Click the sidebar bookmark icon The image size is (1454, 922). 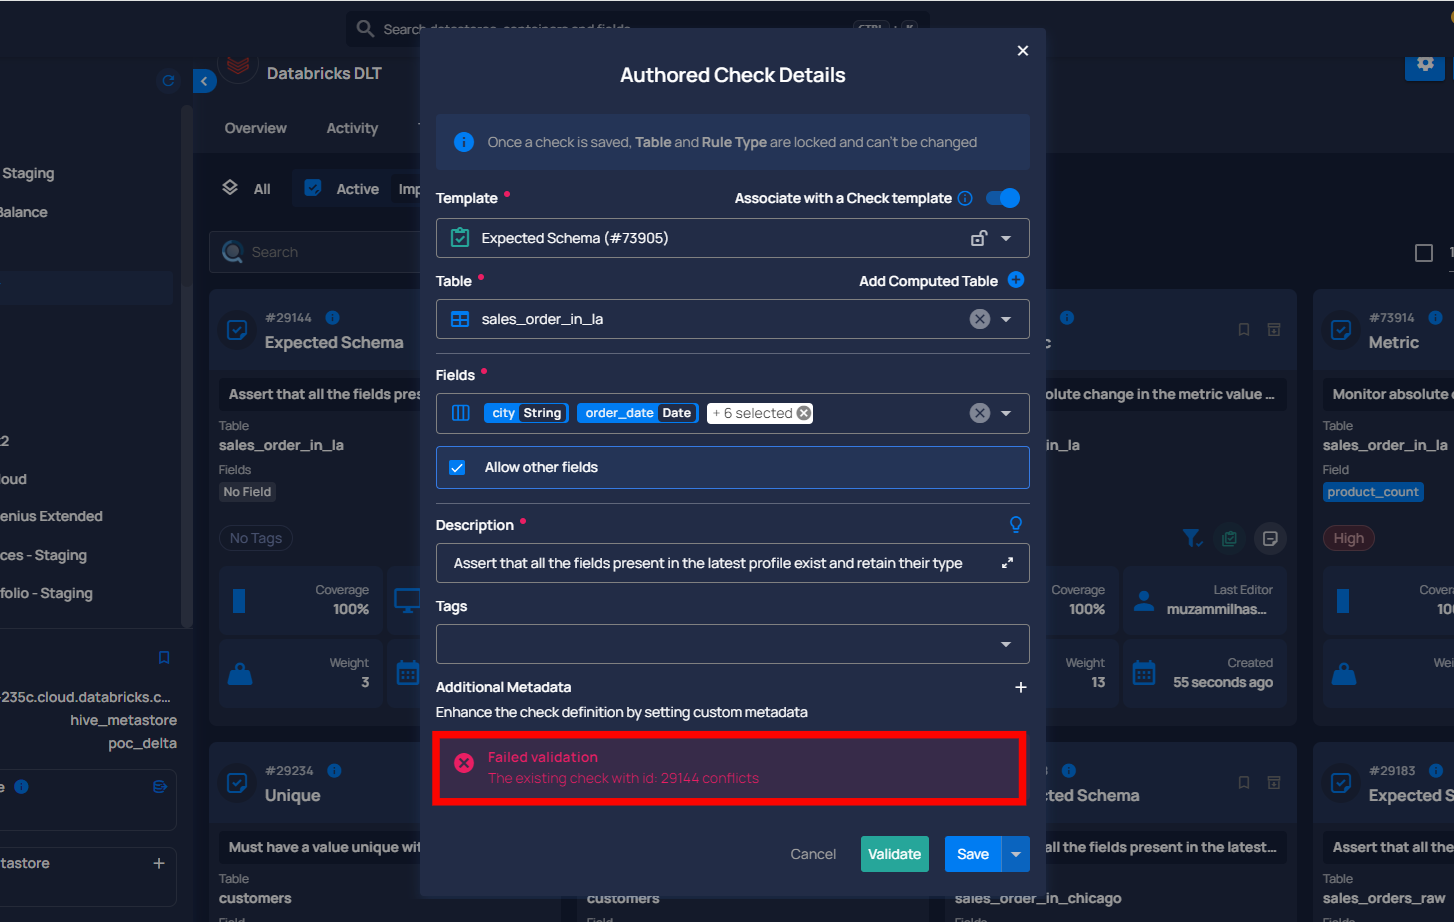coord(164,657)
